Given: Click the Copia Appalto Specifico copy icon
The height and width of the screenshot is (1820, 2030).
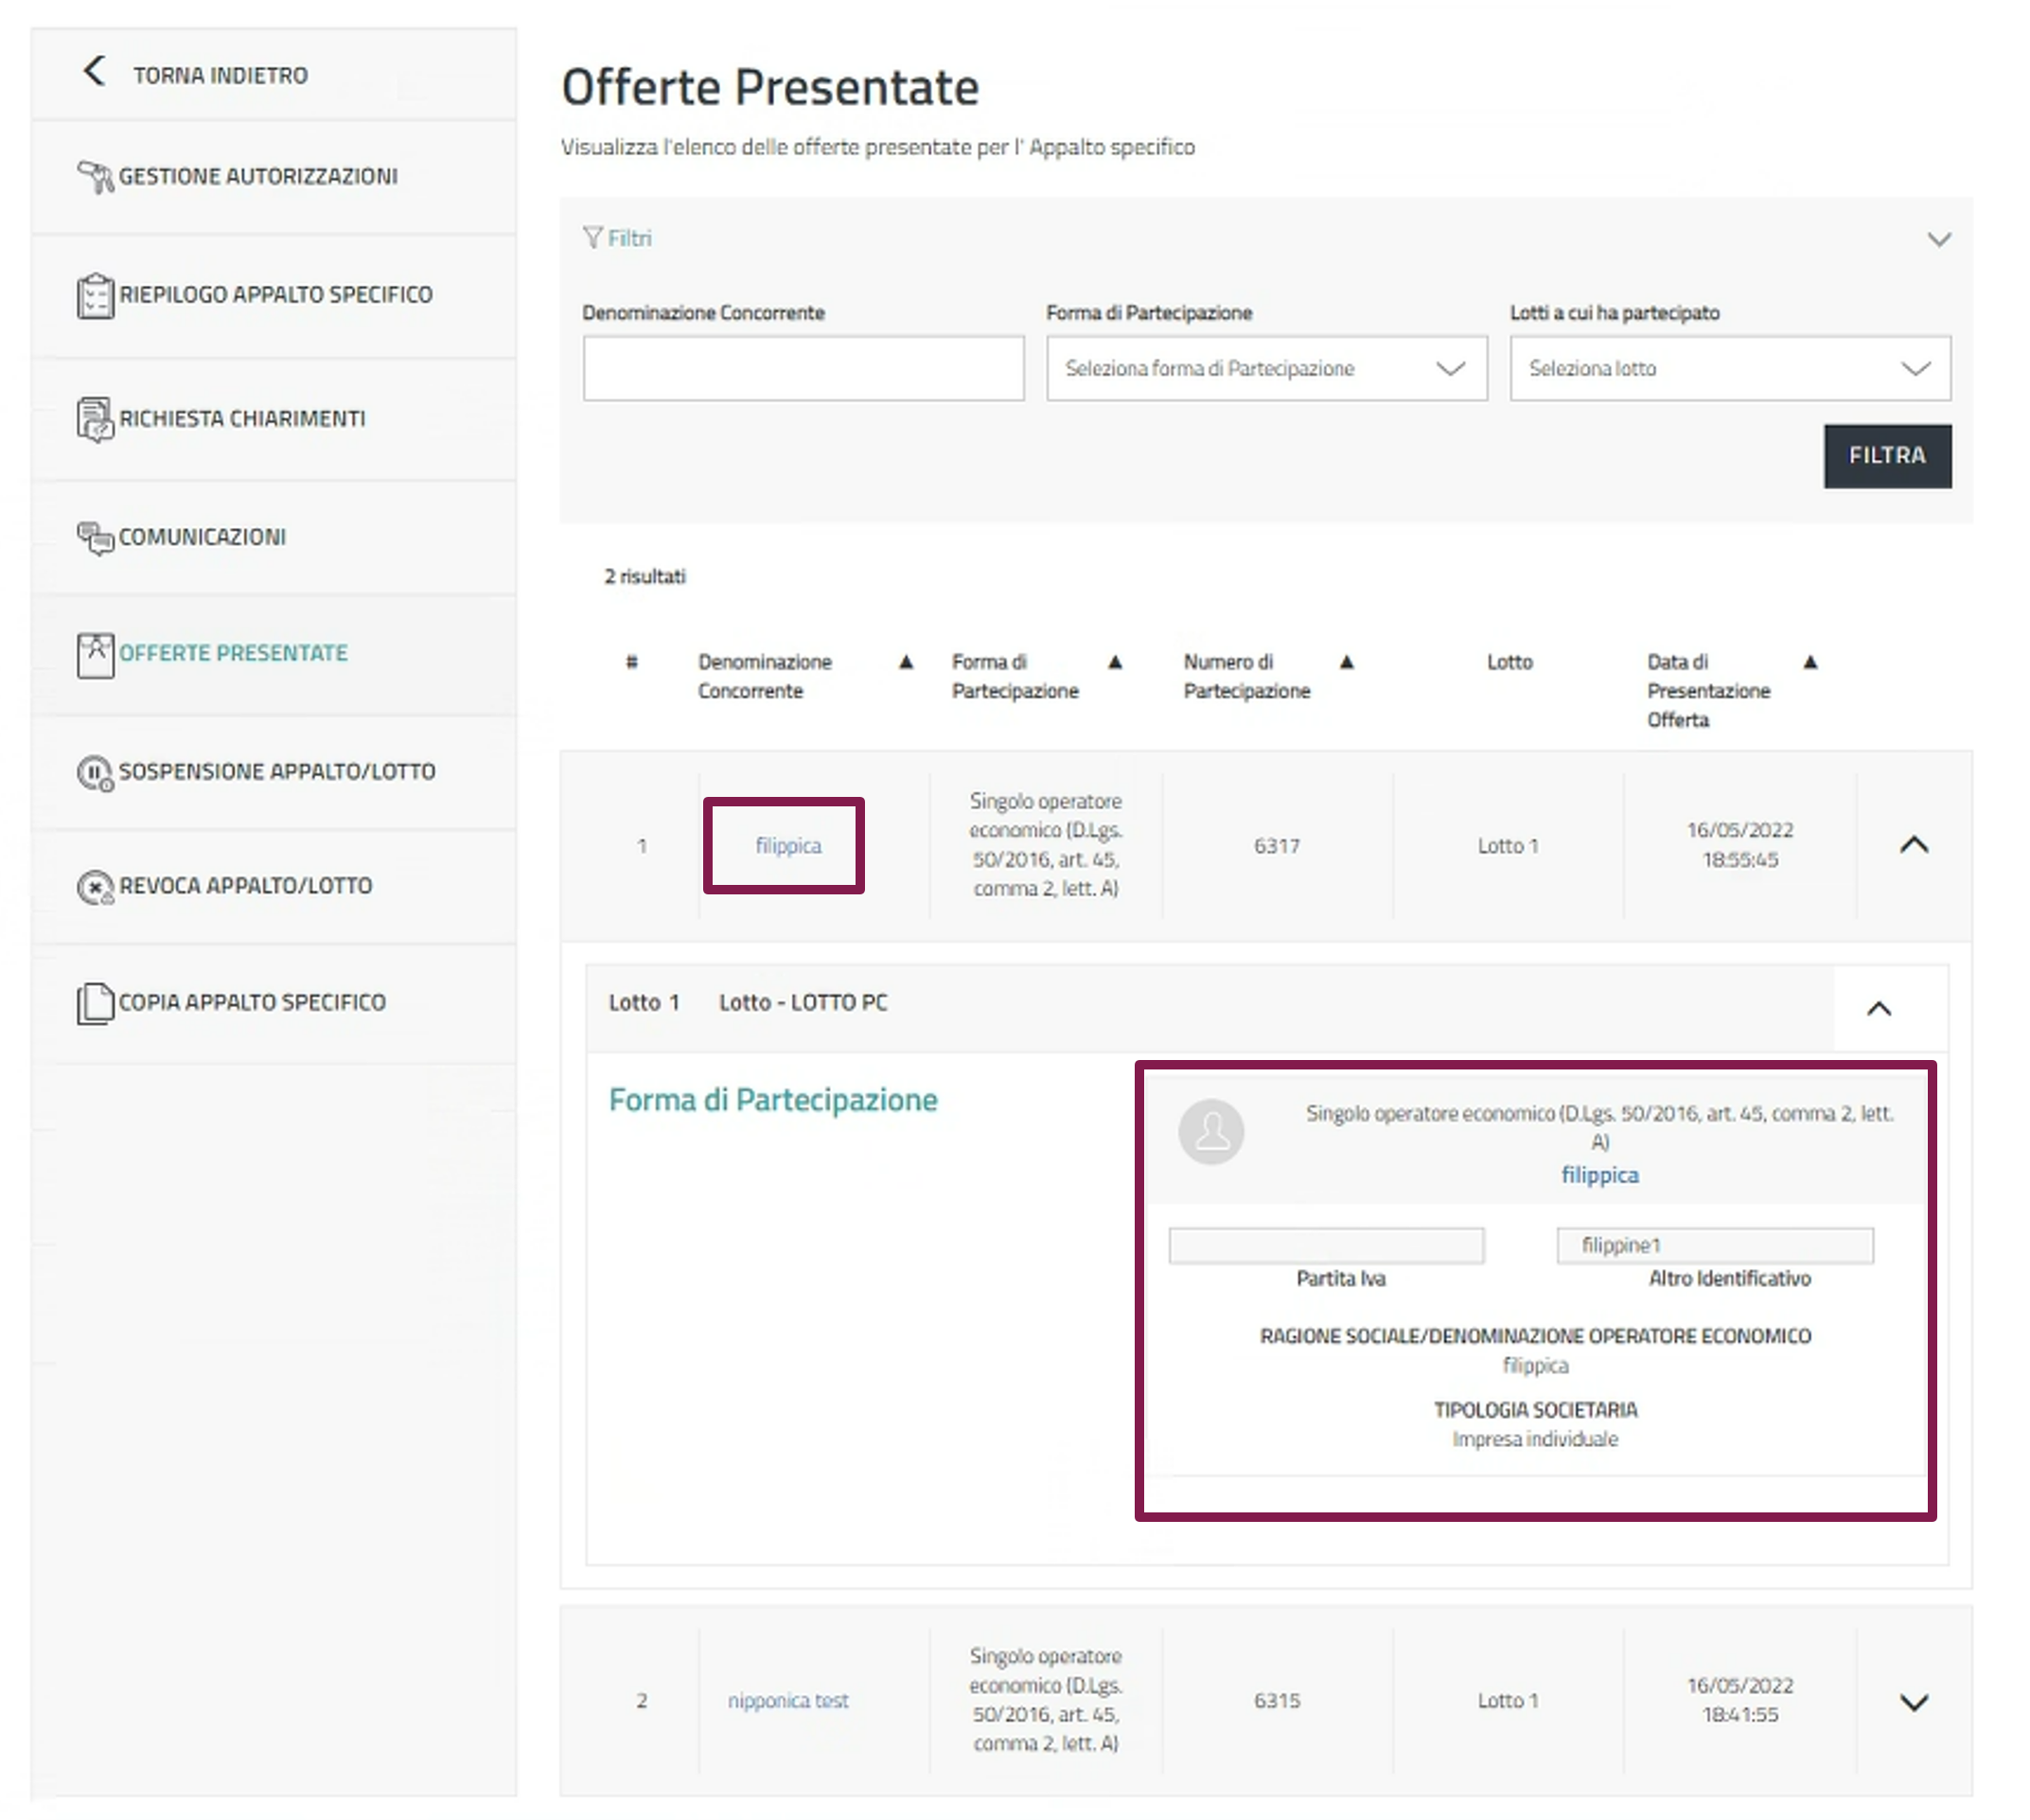Looking at the screenshot, I should (x=95, y=1002).
